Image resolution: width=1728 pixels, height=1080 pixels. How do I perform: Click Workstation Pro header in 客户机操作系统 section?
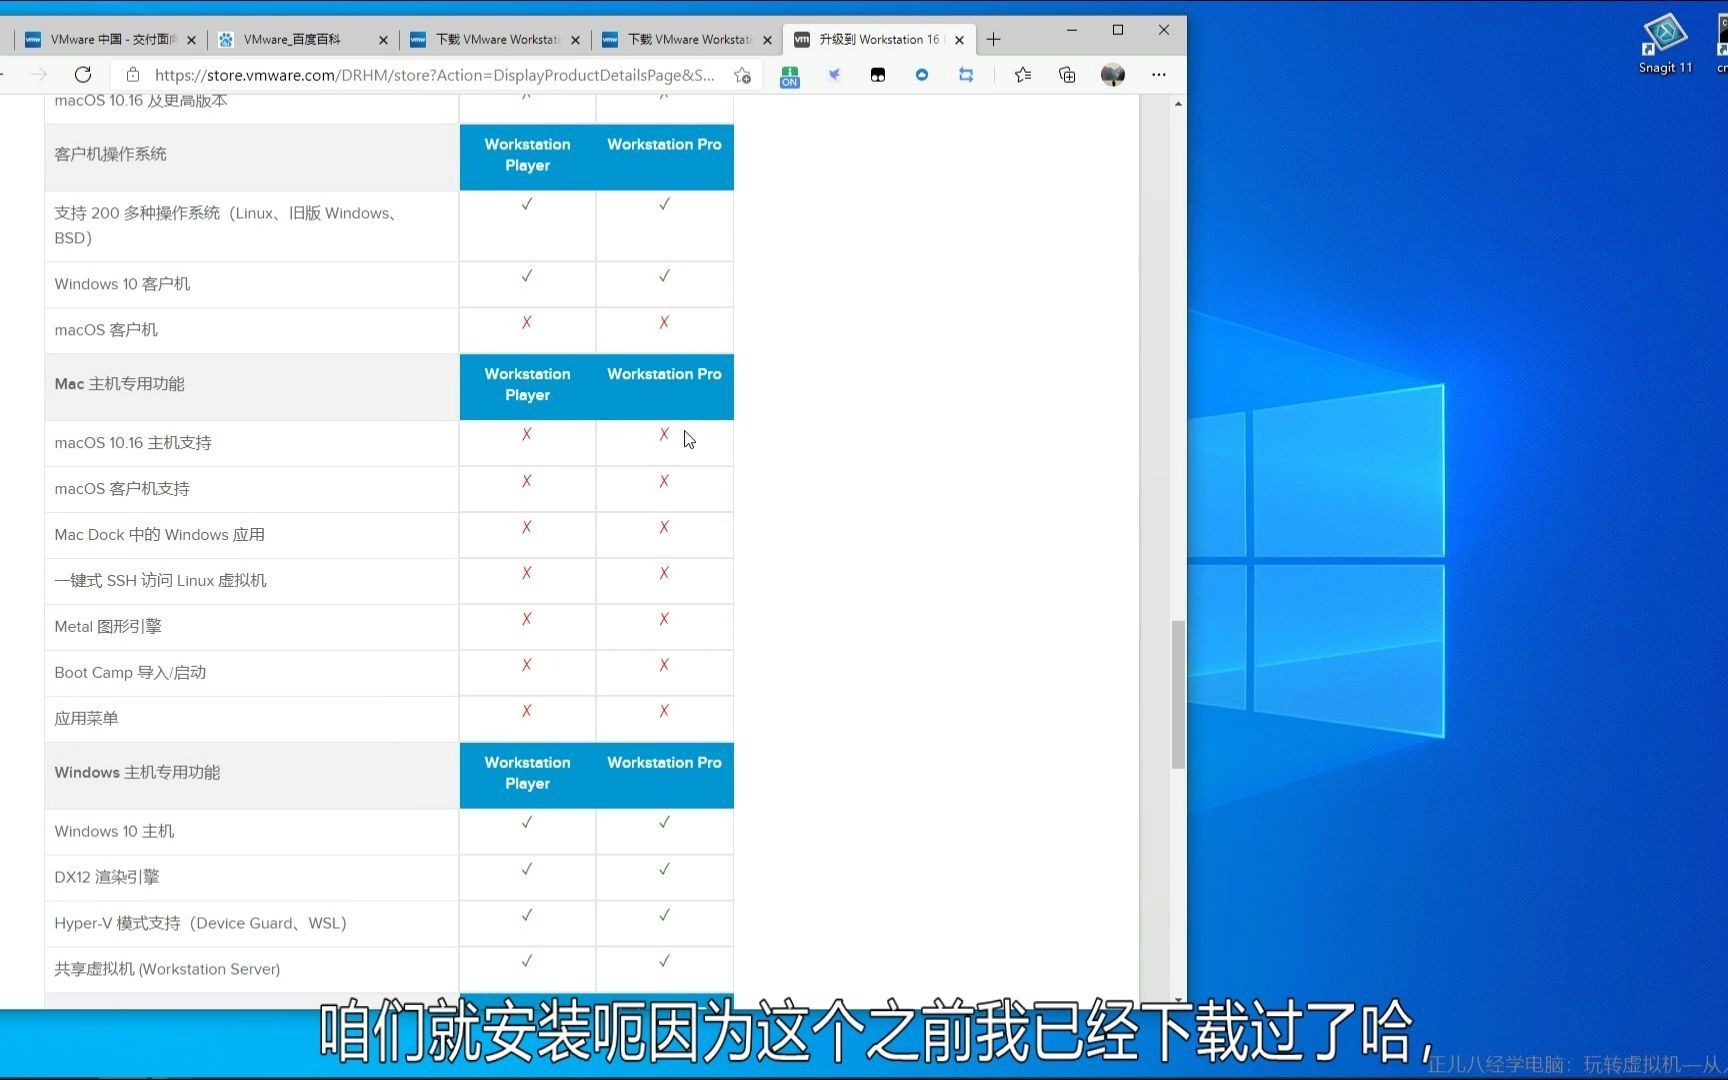pyautogui.click(x=664, y=144)
